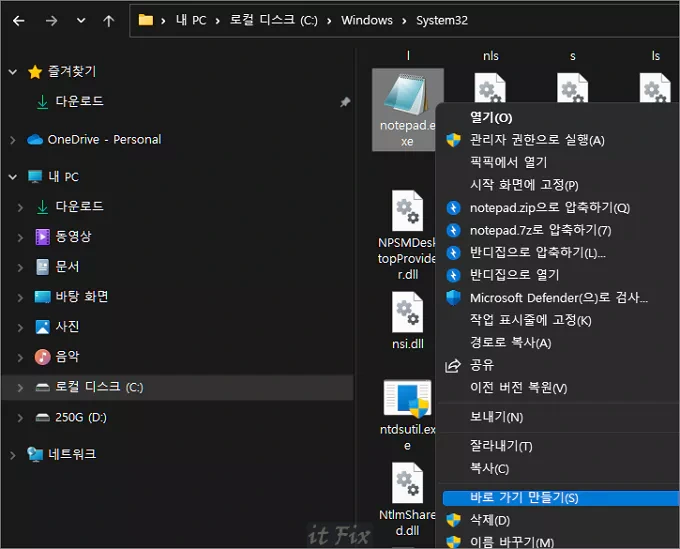Click the OneDrive cloud icon

[x=35, y=140]
